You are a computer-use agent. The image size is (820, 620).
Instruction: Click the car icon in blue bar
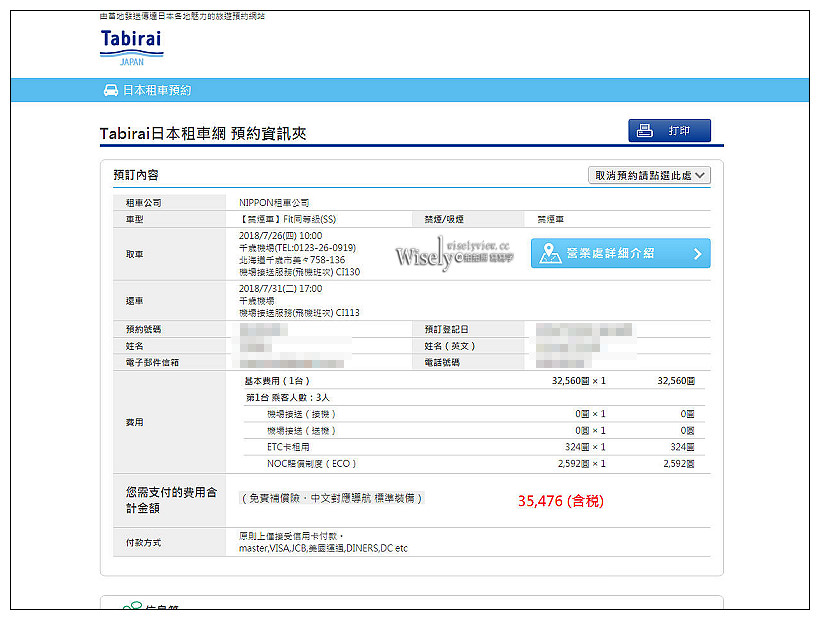[x=111, y=91]
